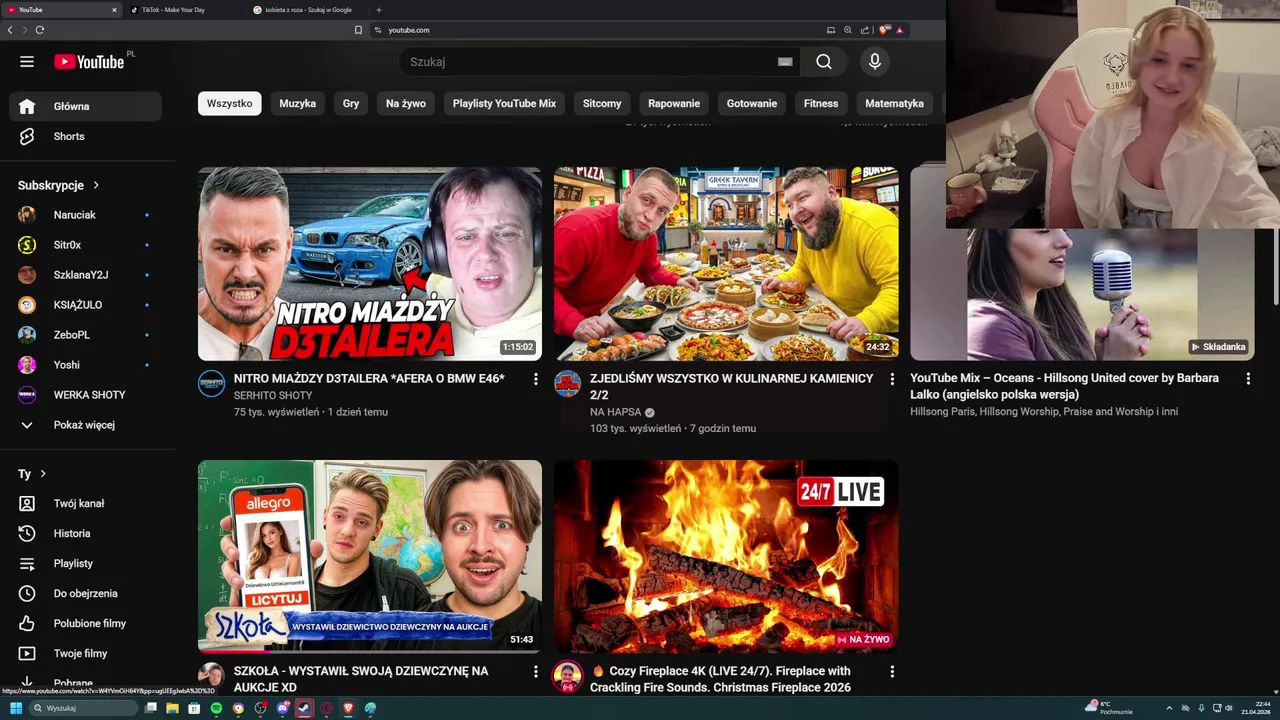The image size is (1280, 720).
Task: Open more options for SZKOŁA video
Action: [x=535, y=672]
